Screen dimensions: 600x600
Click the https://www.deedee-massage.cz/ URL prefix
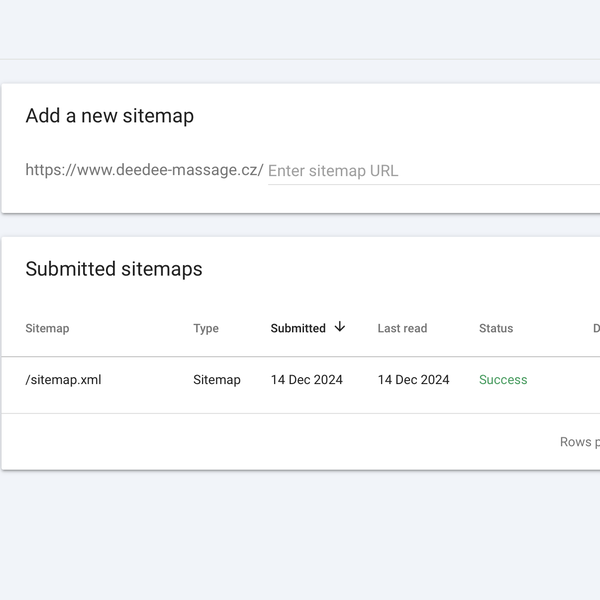(x=144, y=170)
